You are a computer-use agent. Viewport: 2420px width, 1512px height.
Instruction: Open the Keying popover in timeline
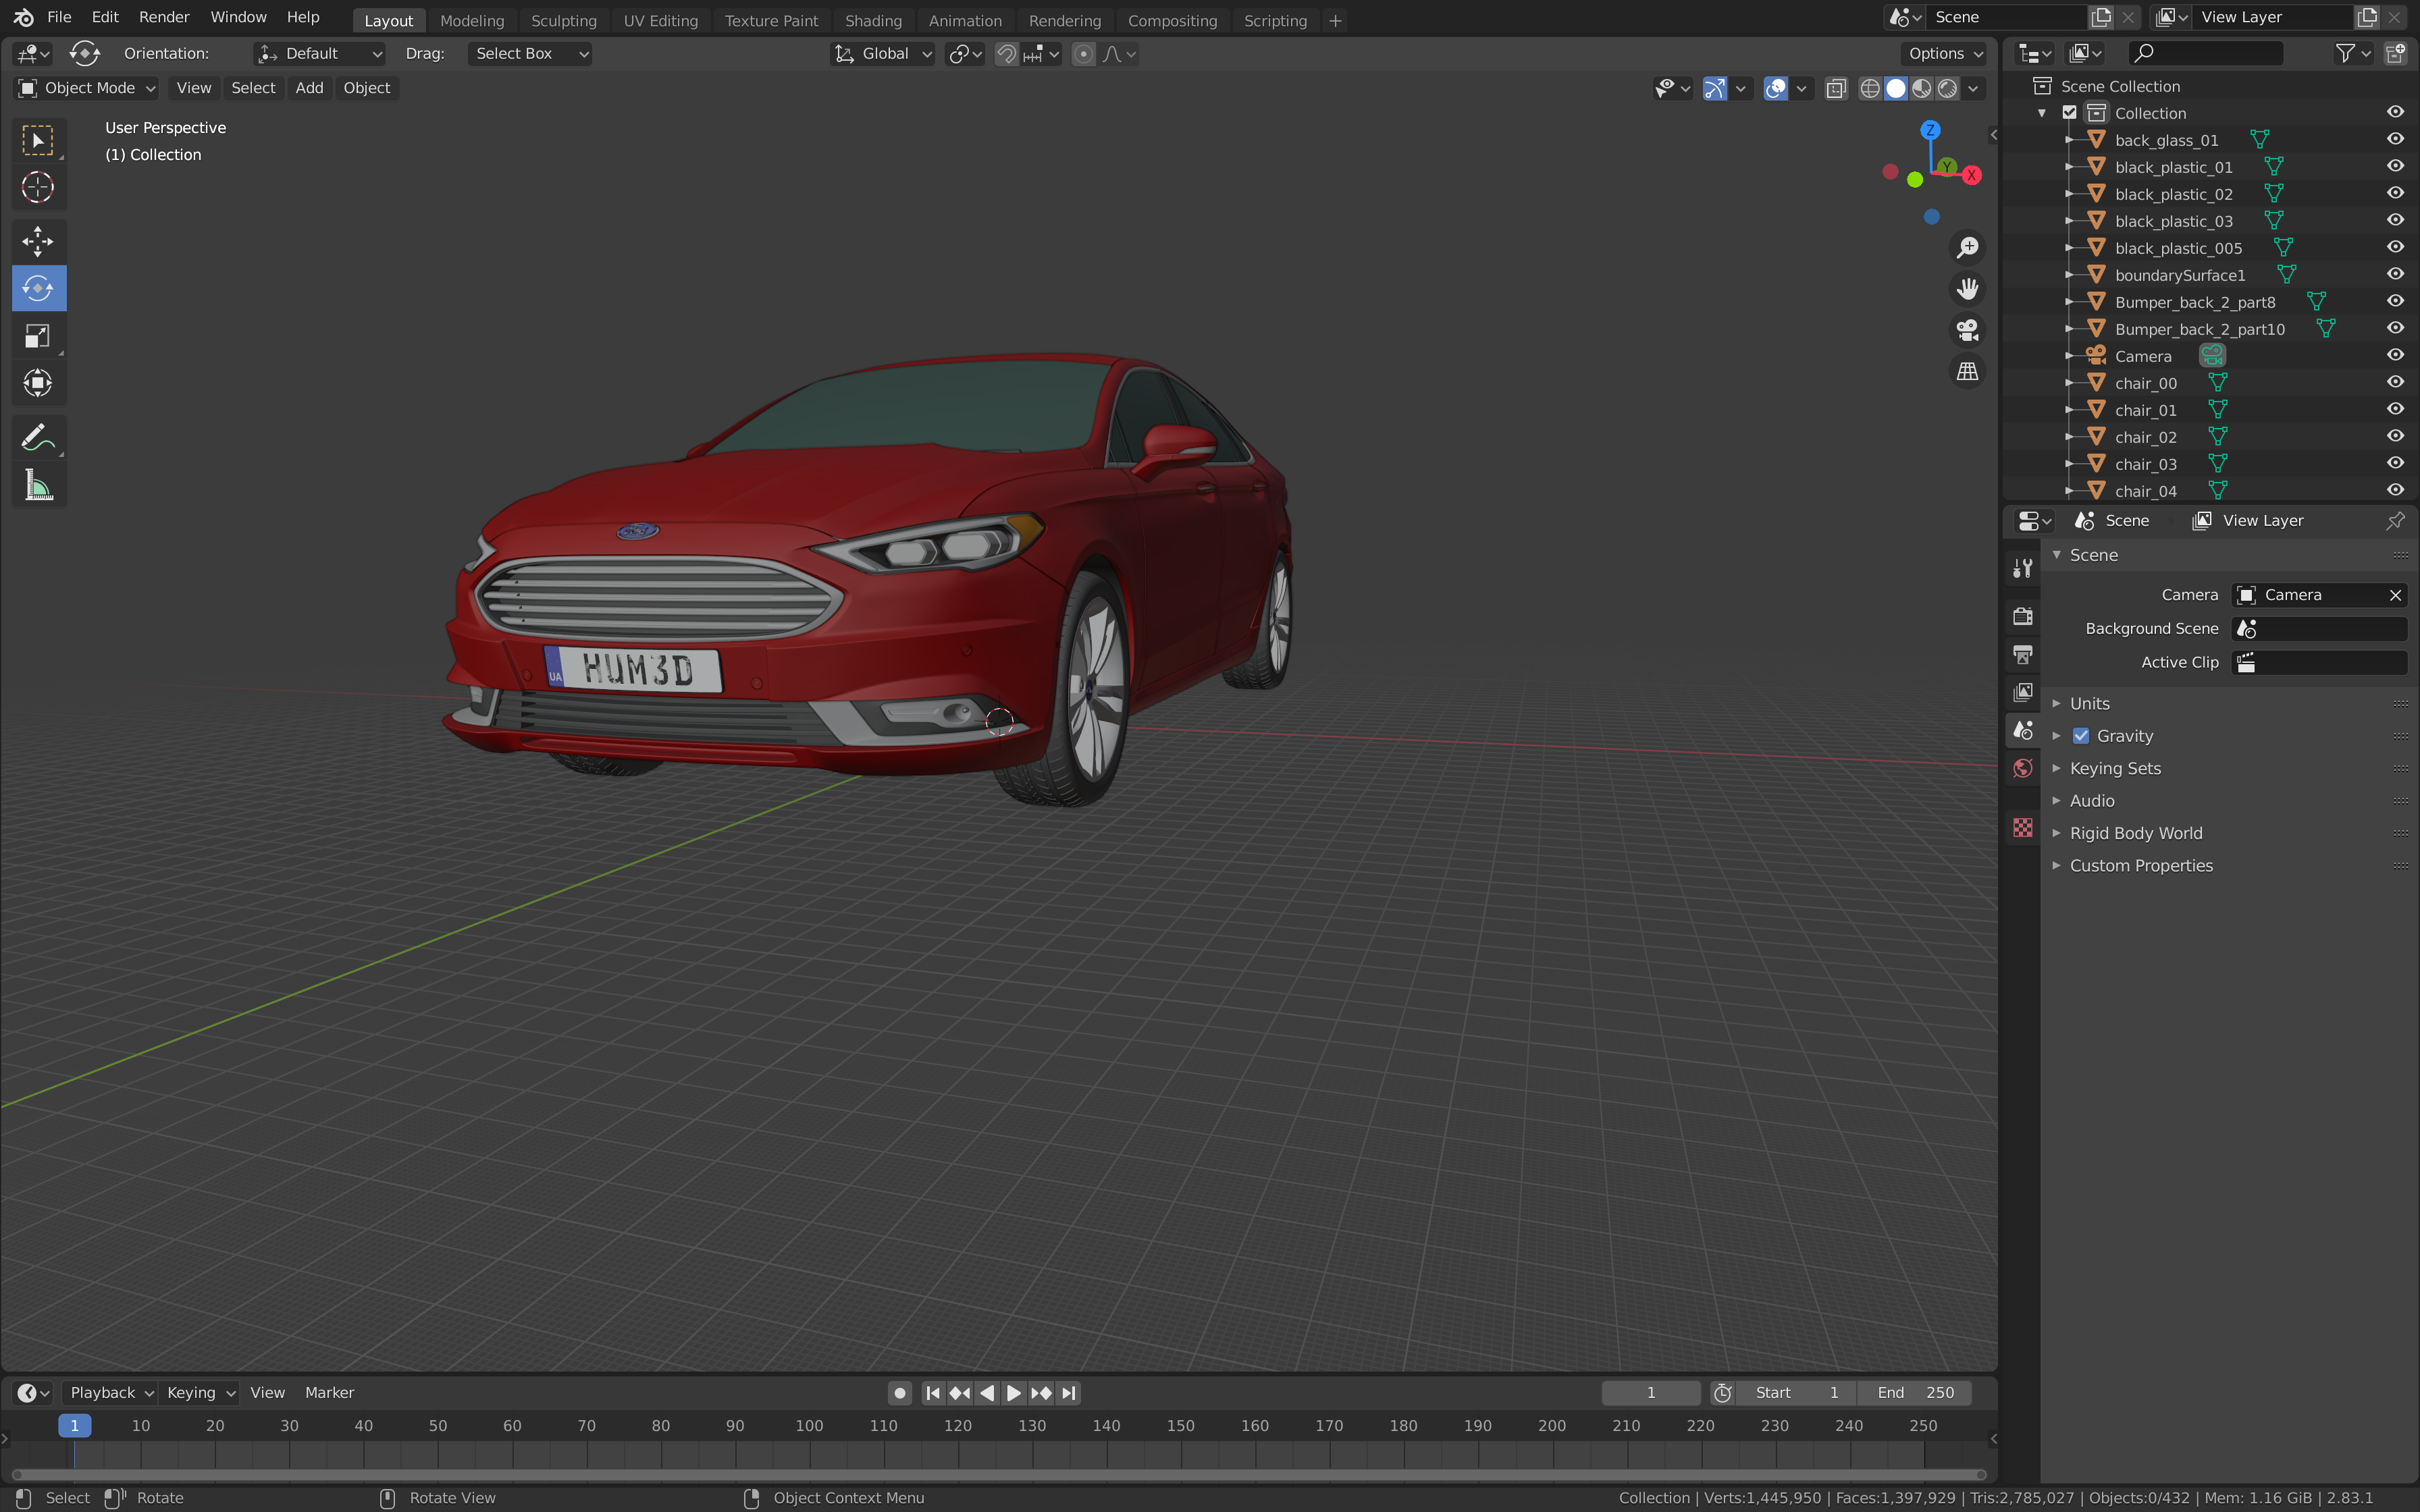200,1393
